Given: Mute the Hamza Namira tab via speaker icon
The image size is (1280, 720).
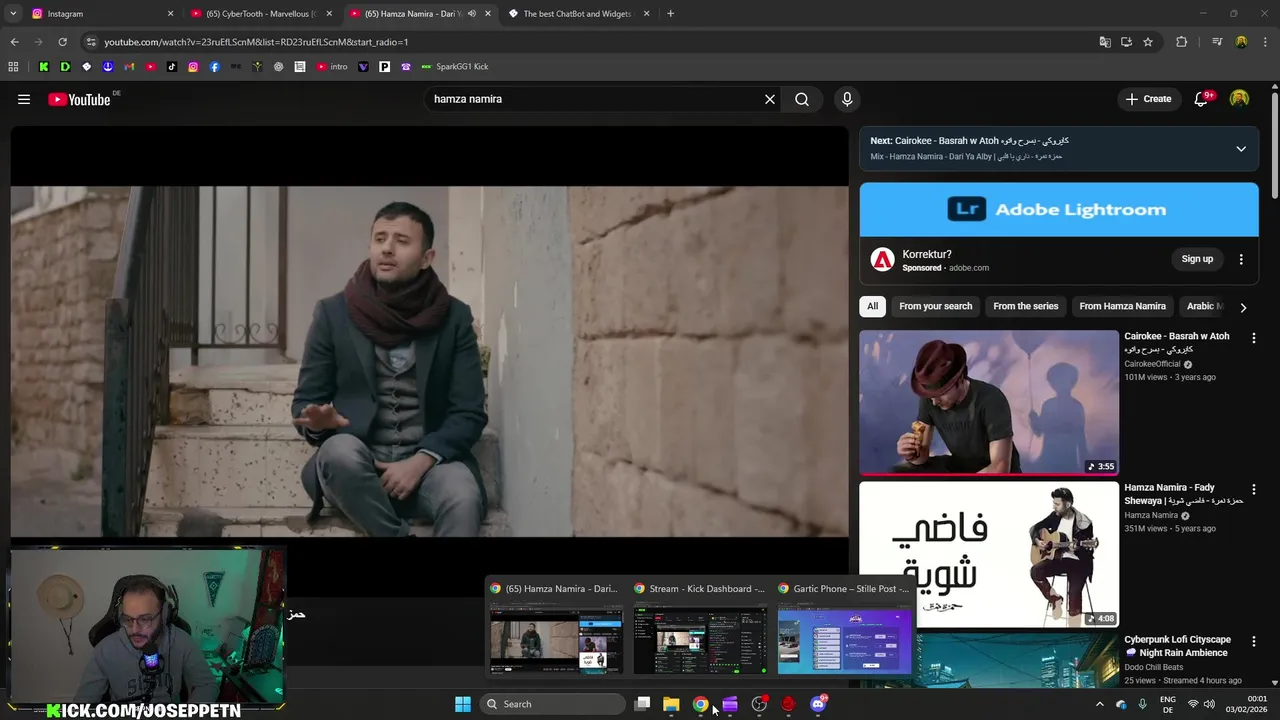Looking at the screenshot, I should [472, 14].
